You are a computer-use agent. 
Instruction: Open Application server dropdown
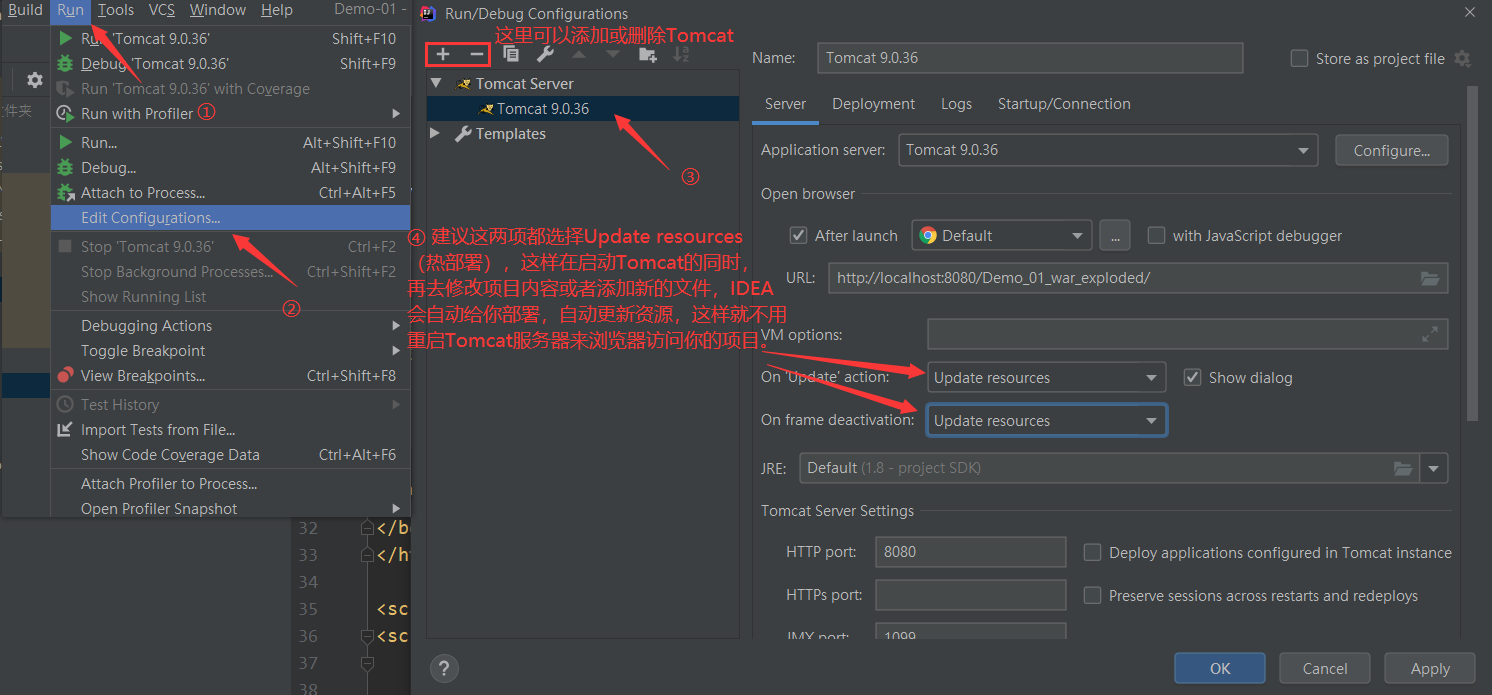pyautogui.click(x=1108, y=150)
